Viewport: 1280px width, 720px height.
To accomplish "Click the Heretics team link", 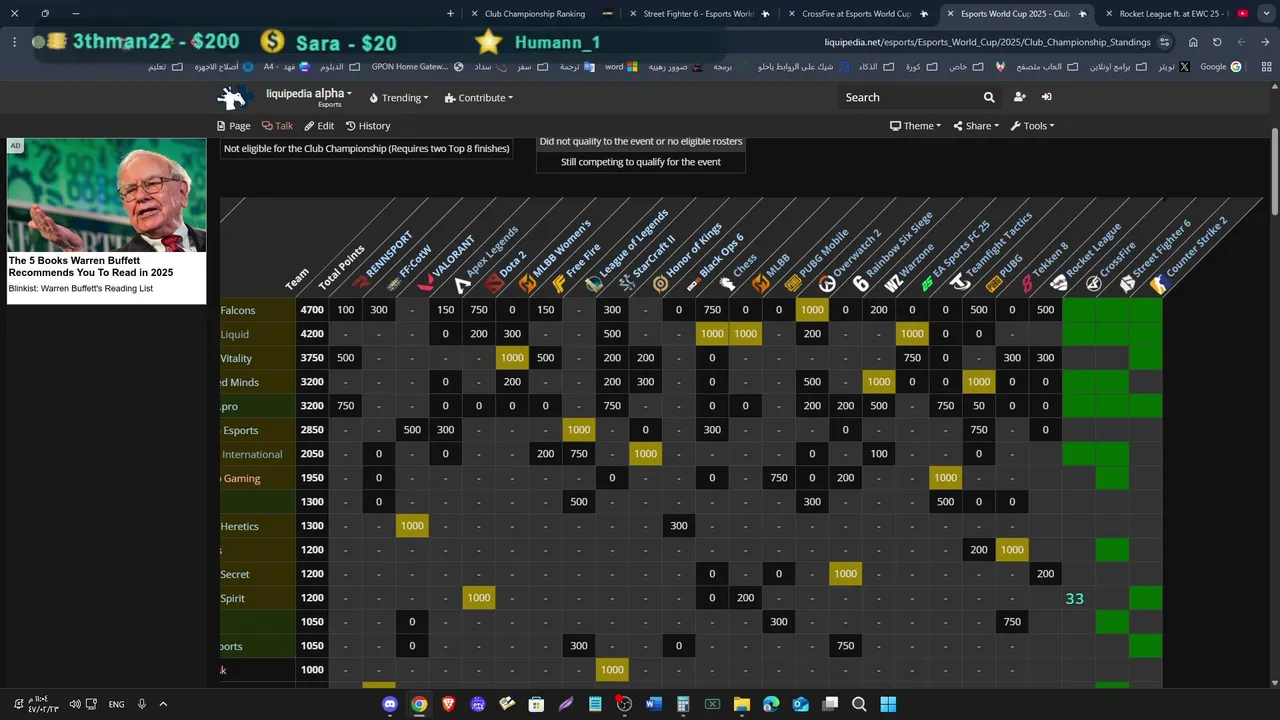I will coord(240,526).
